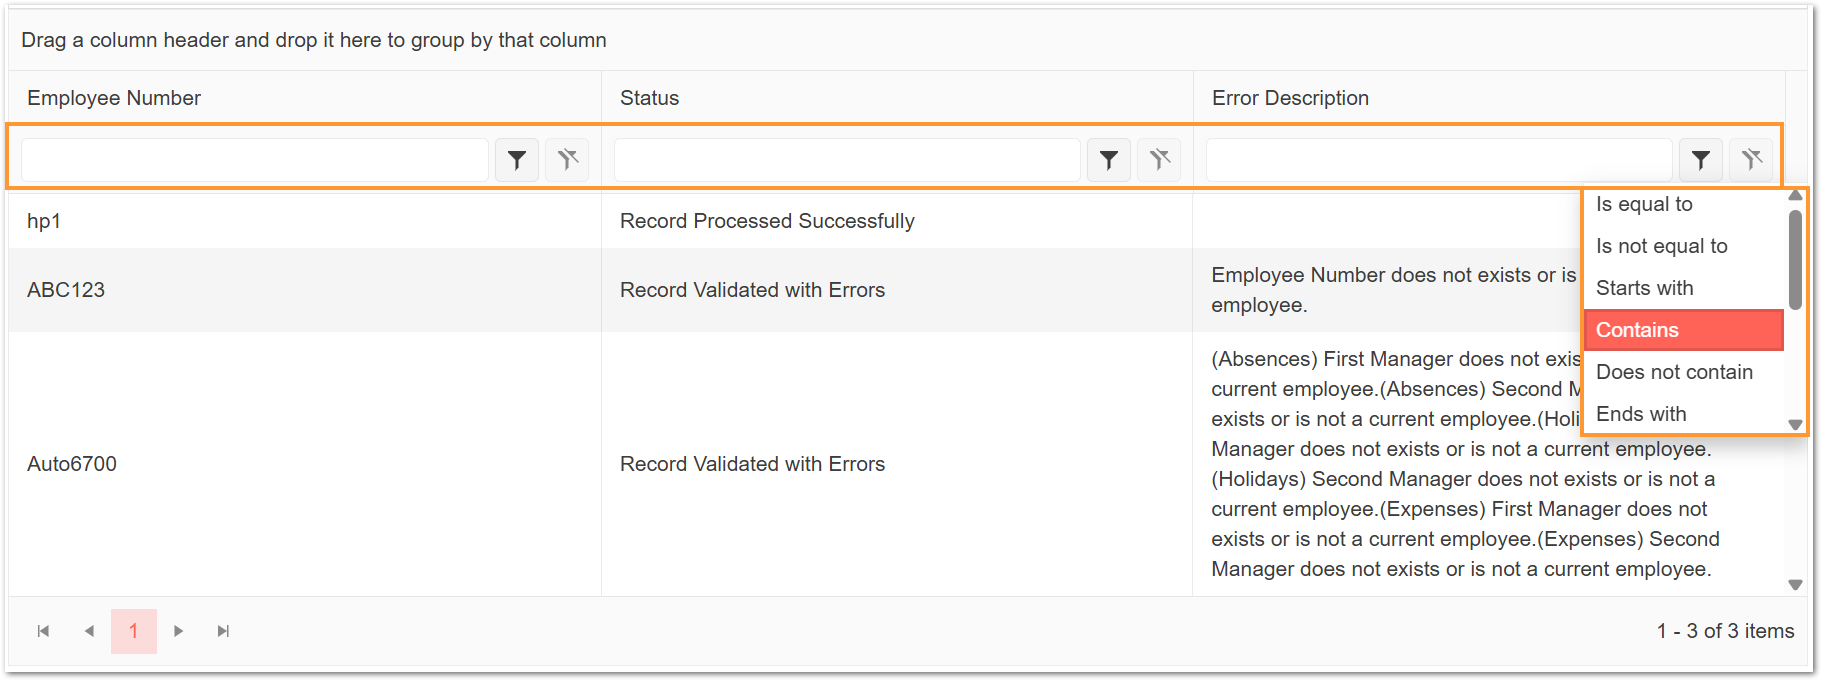Screen dimensions: 1822x681
Task: Clear the Status column filter
Action: (1159, 160)
